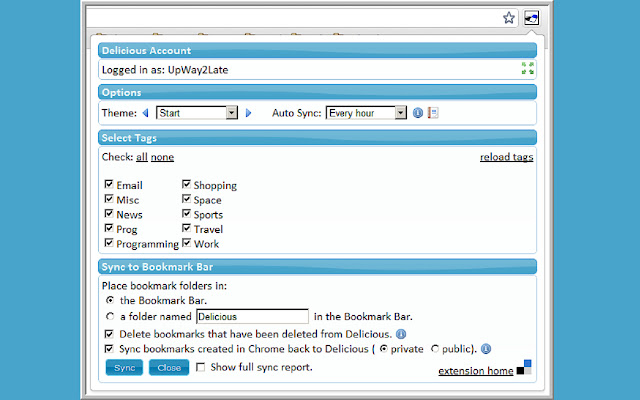
Task: Click the square logo beside extension home
Action: pyautogui.click(x=524, y=367)
